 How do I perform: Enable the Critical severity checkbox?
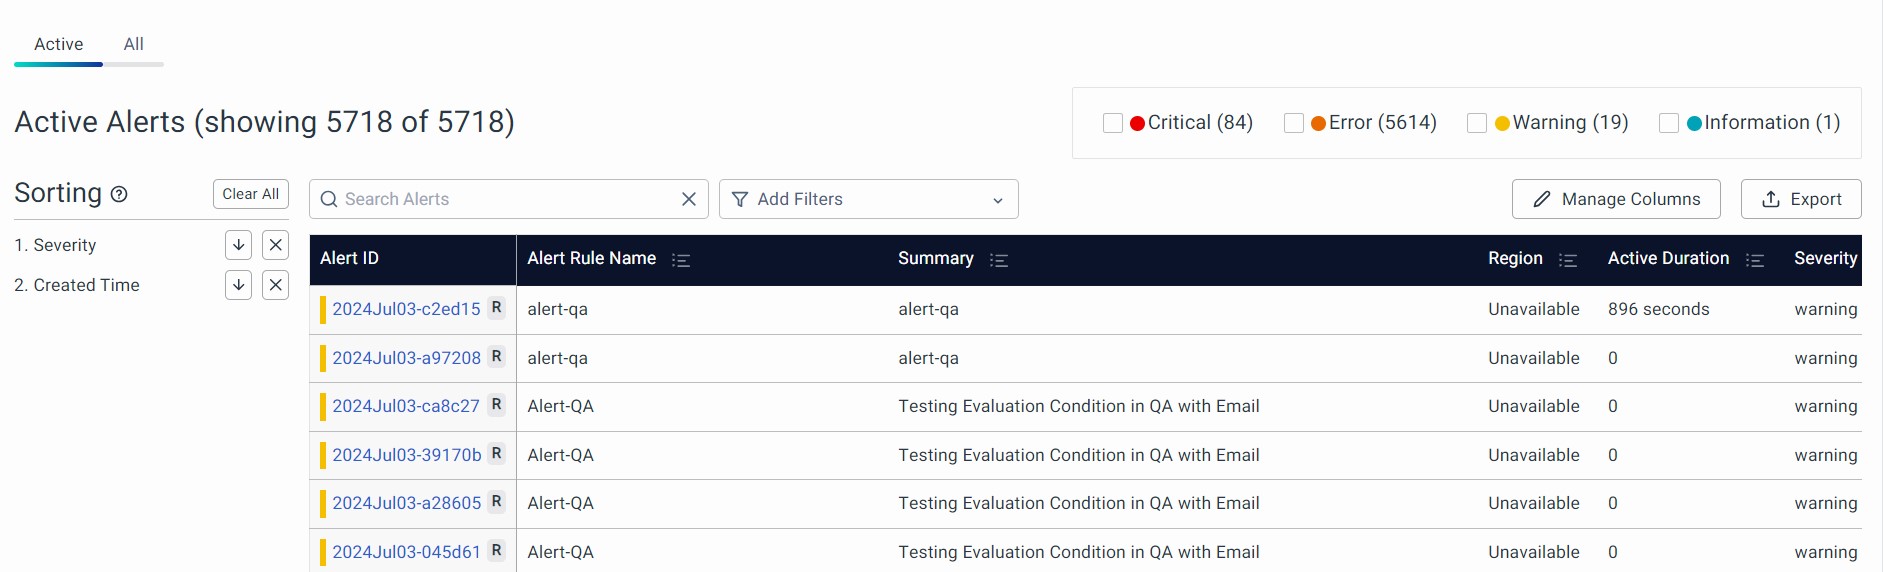[x=1112, y=123]
